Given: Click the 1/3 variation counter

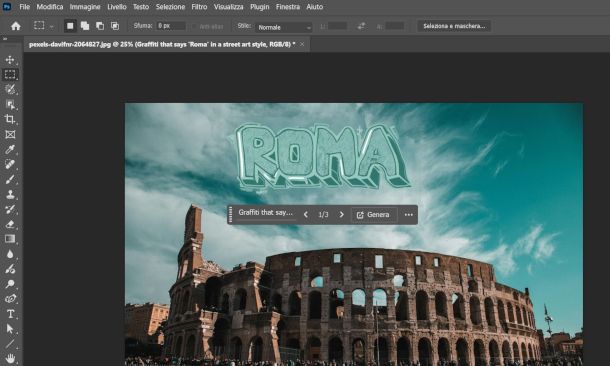Looking at the screenshot, I should 323,215.
